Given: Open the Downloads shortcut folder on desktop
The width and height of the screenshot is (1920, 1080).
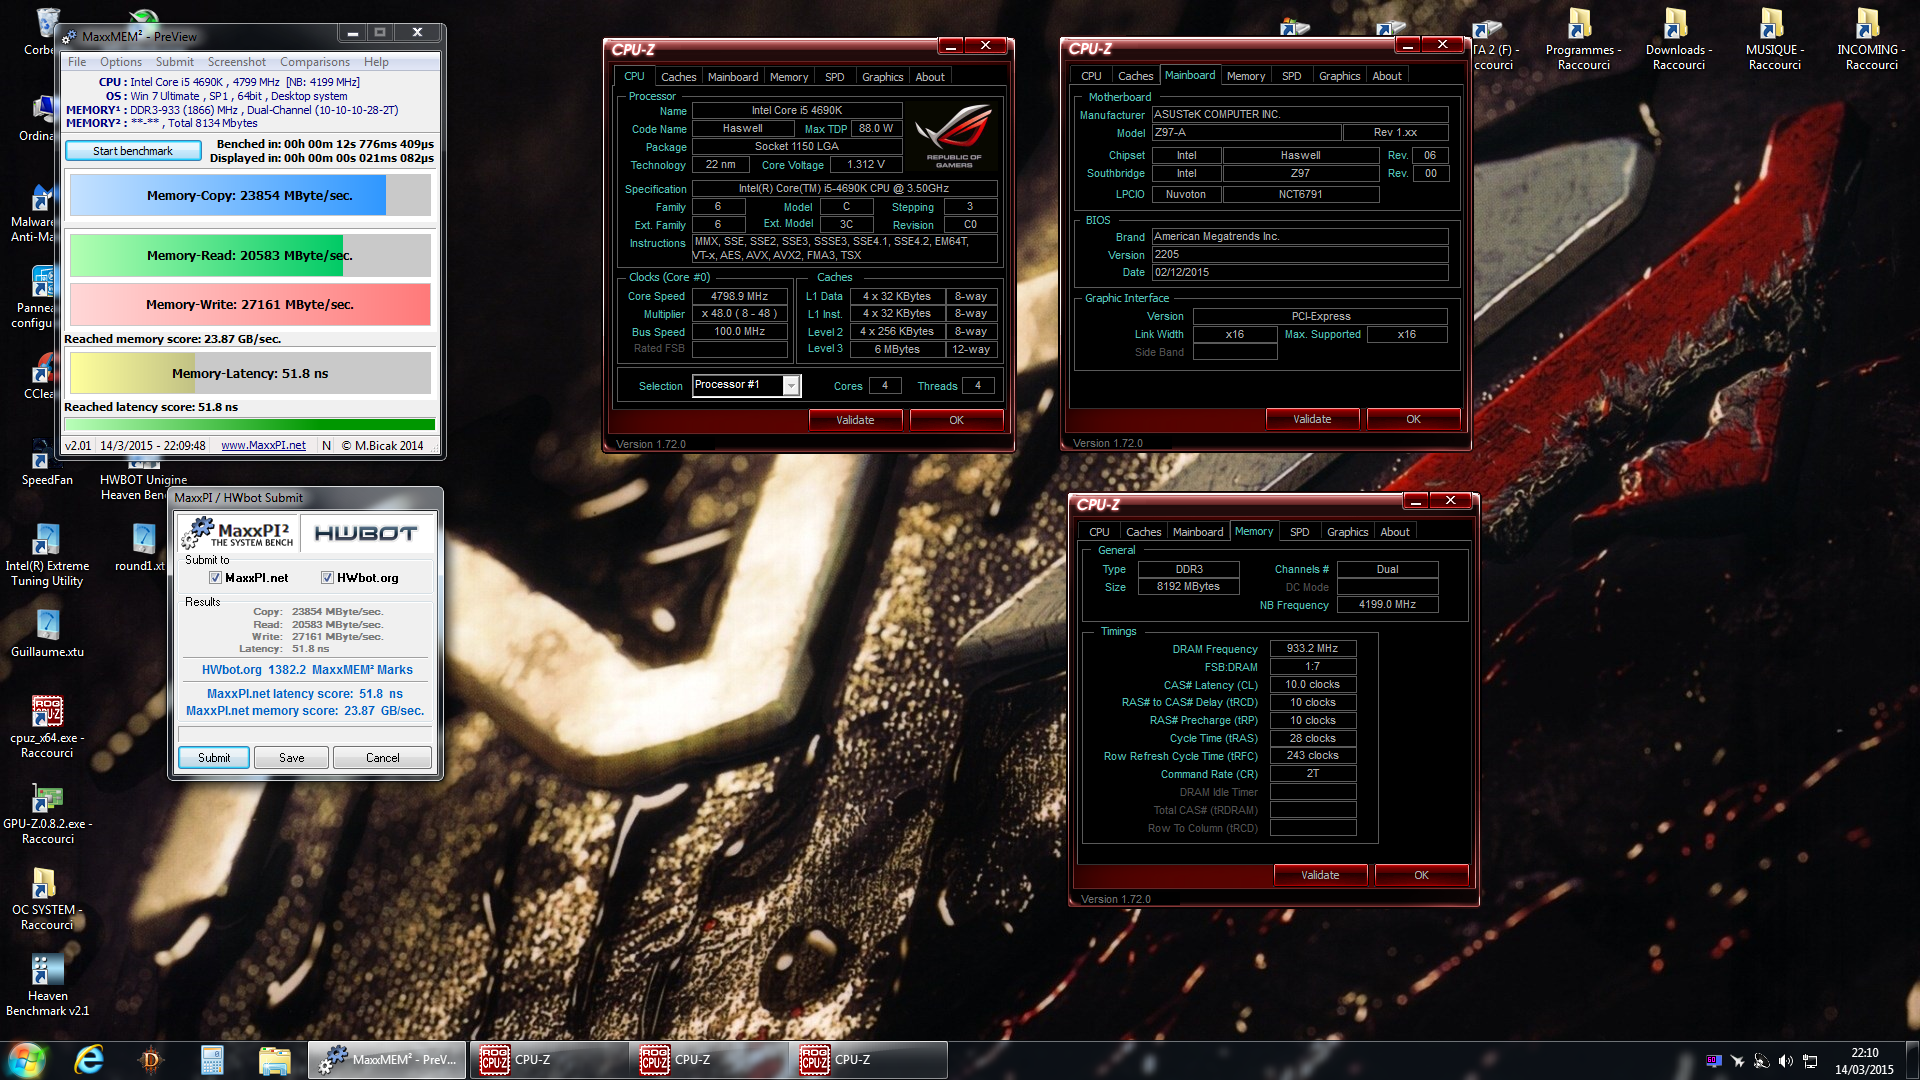Looking at the screenshot, I should pos(1677,24).
